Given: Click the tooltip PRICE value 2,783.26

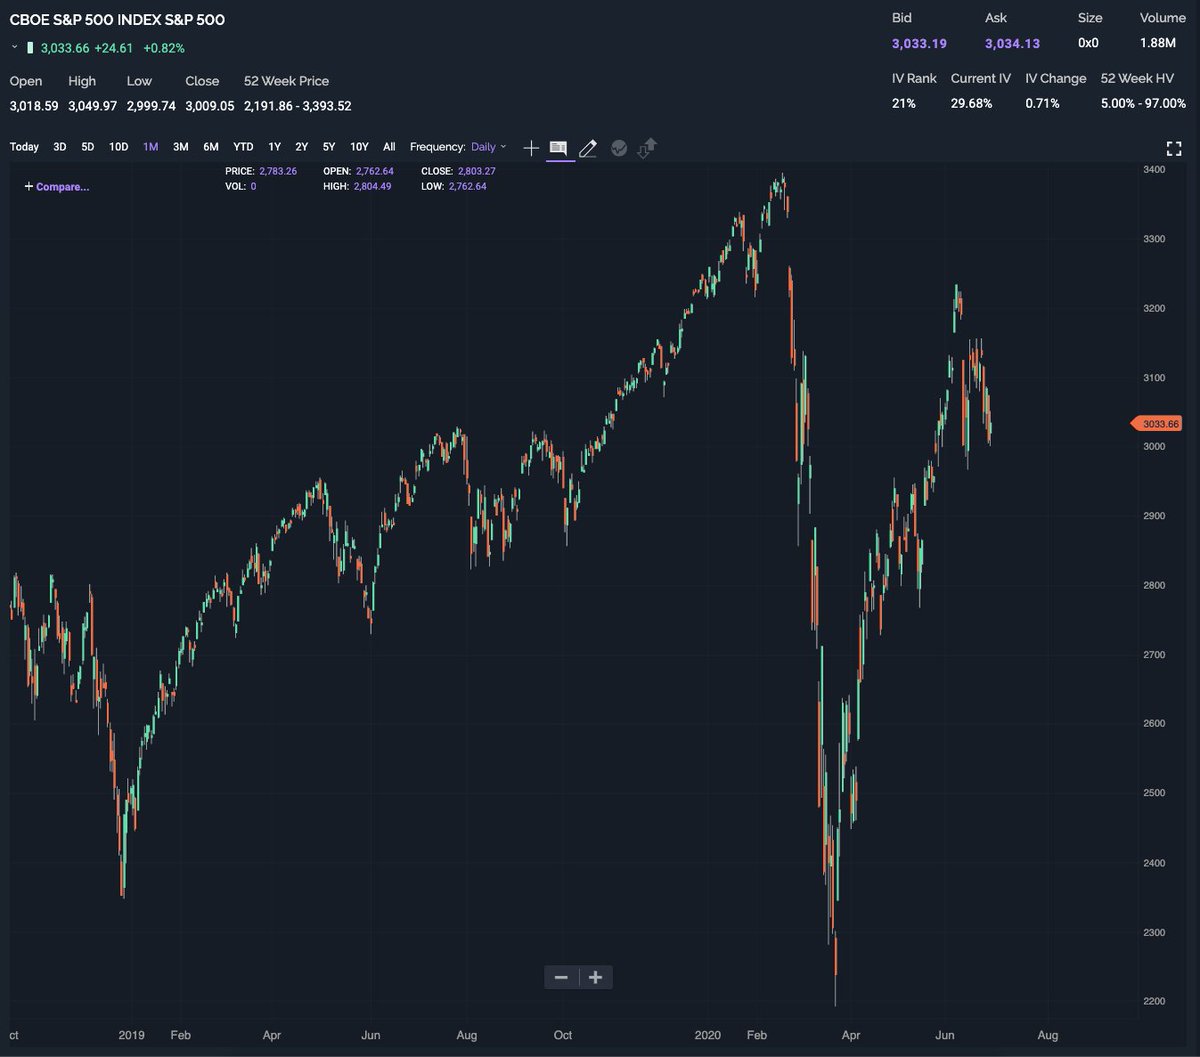Looking at the screenshot, I should pos(277,172).
